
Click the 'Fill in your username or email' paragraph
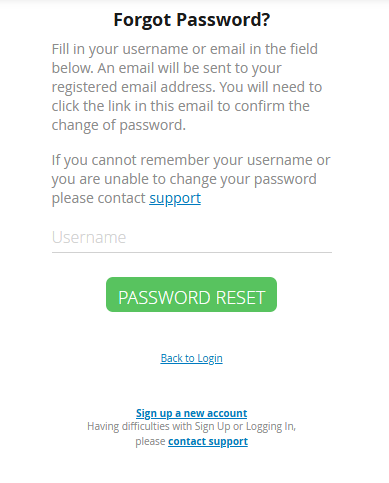tap(187, 87)
